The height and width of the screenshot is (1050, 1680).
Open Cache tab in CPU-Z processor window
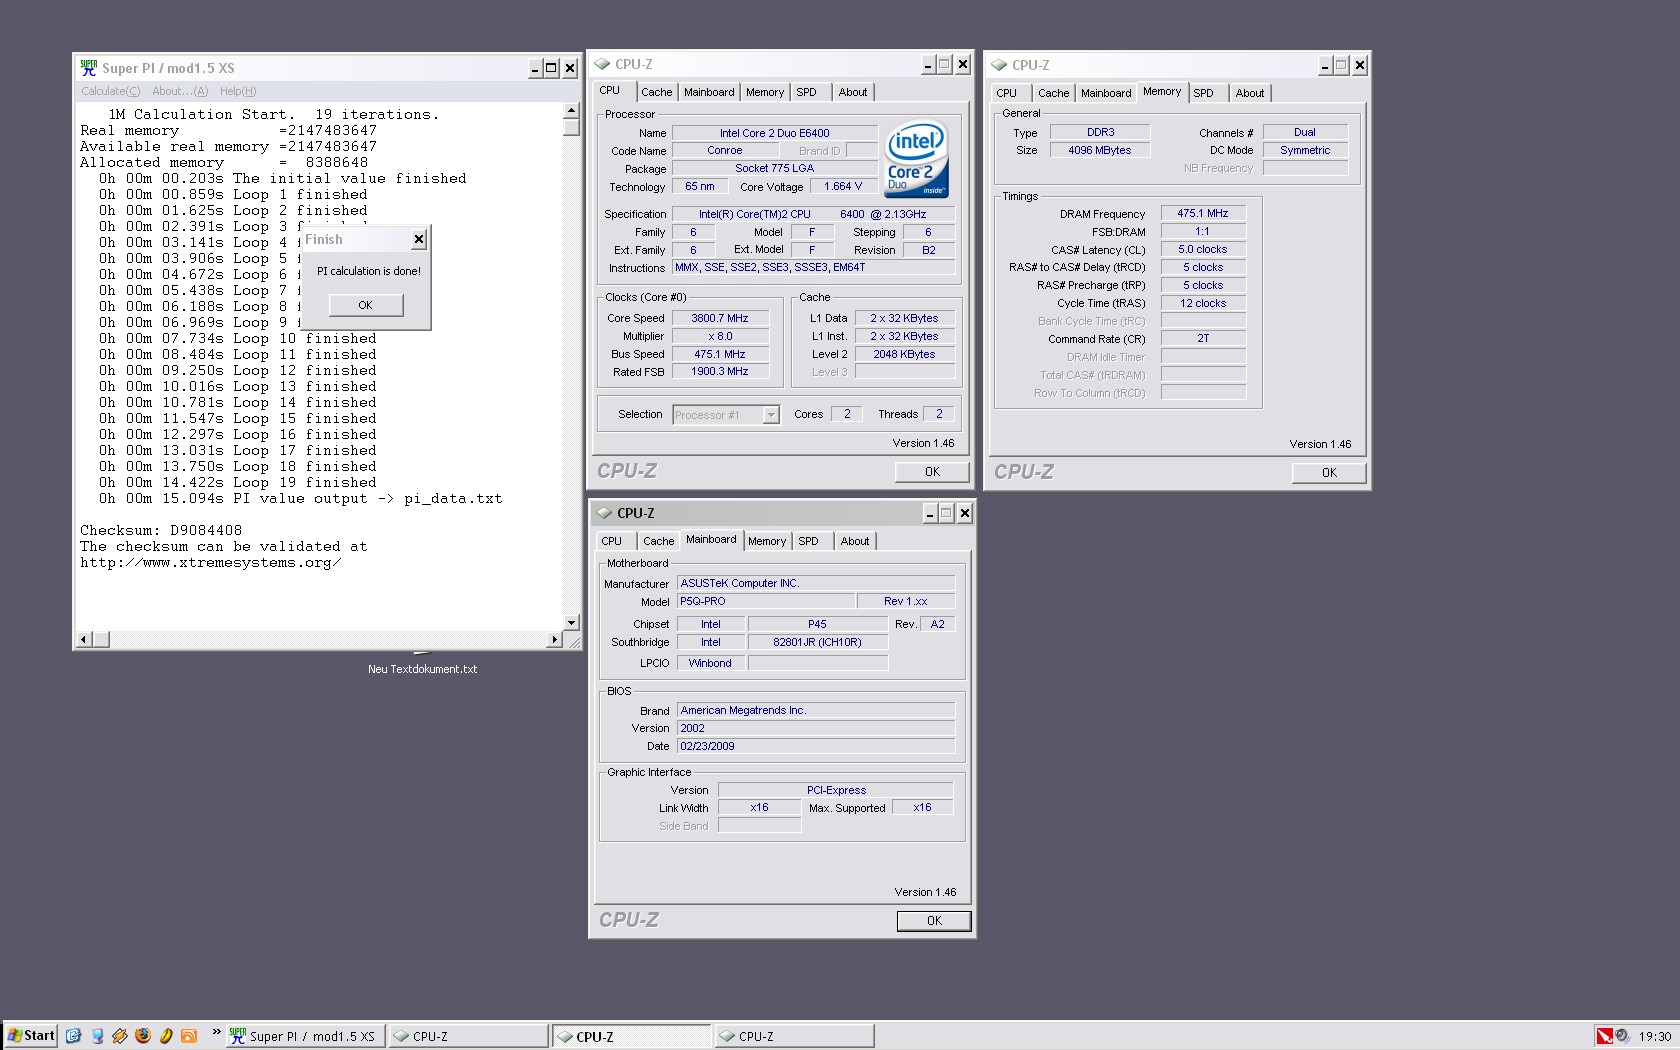(656, 92)
